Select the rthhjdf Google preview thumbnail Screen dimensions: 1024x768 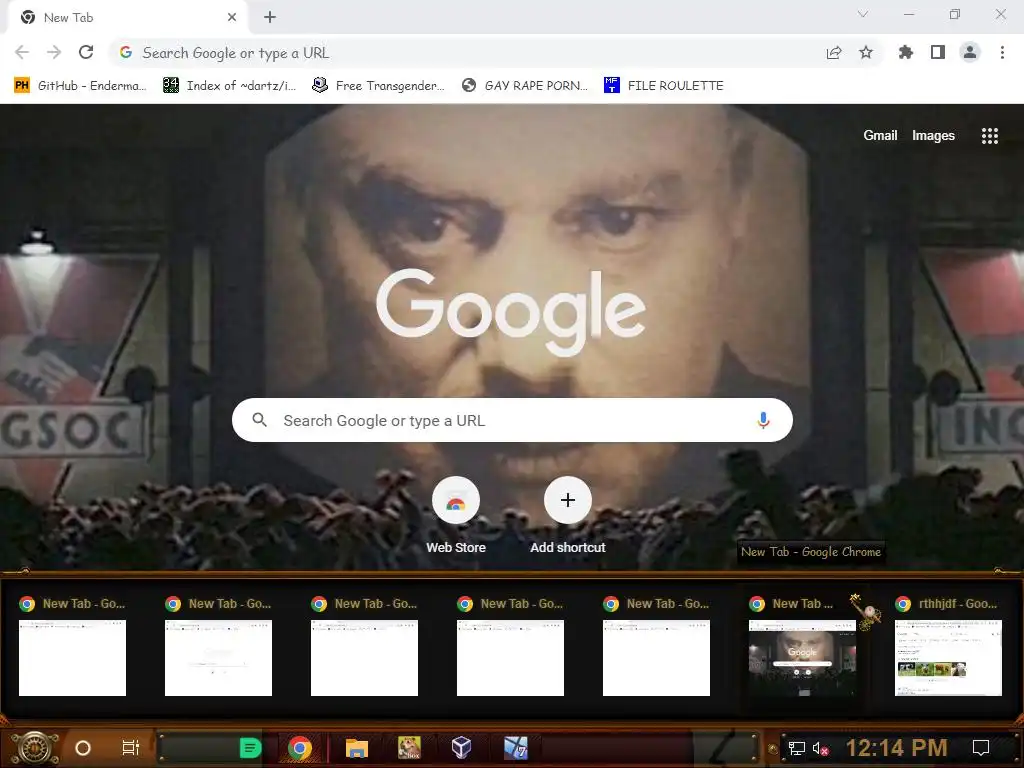[948, 658]
